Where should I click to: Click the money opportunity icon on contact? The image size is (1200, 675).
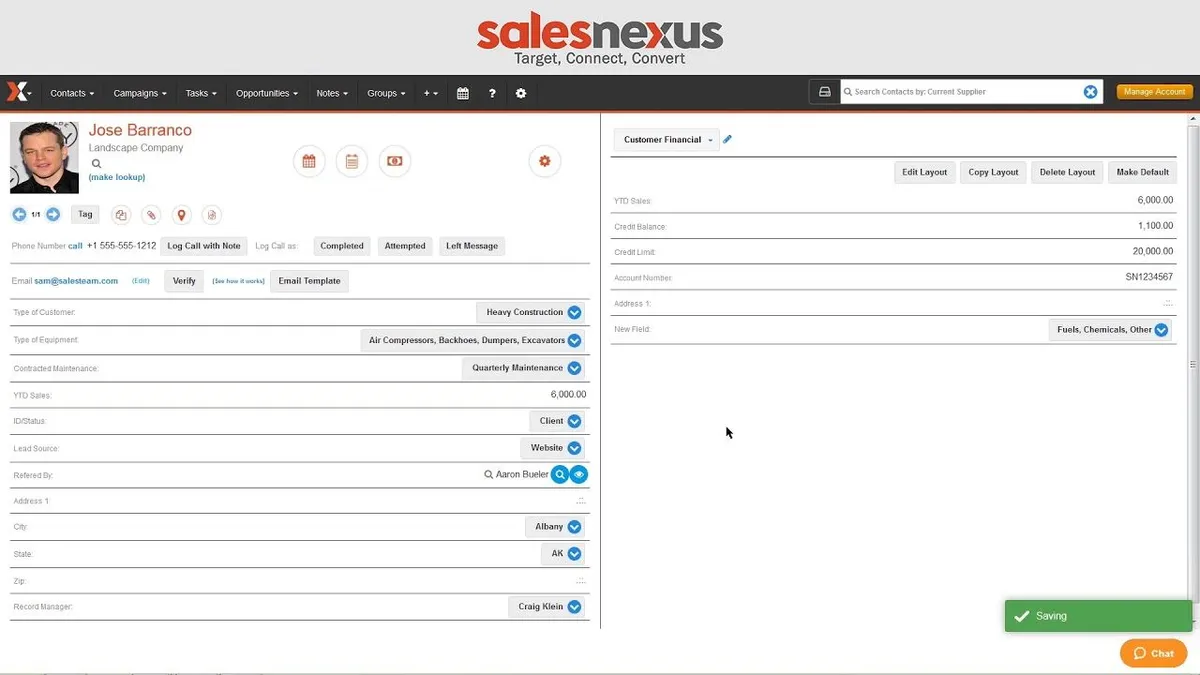[x=395, y=161]
